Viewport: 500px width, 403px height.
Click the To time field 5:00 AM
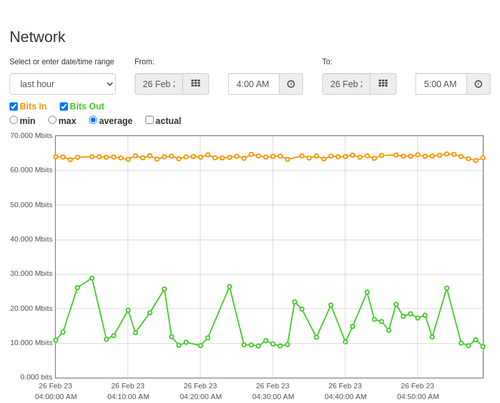coord(441,84)
